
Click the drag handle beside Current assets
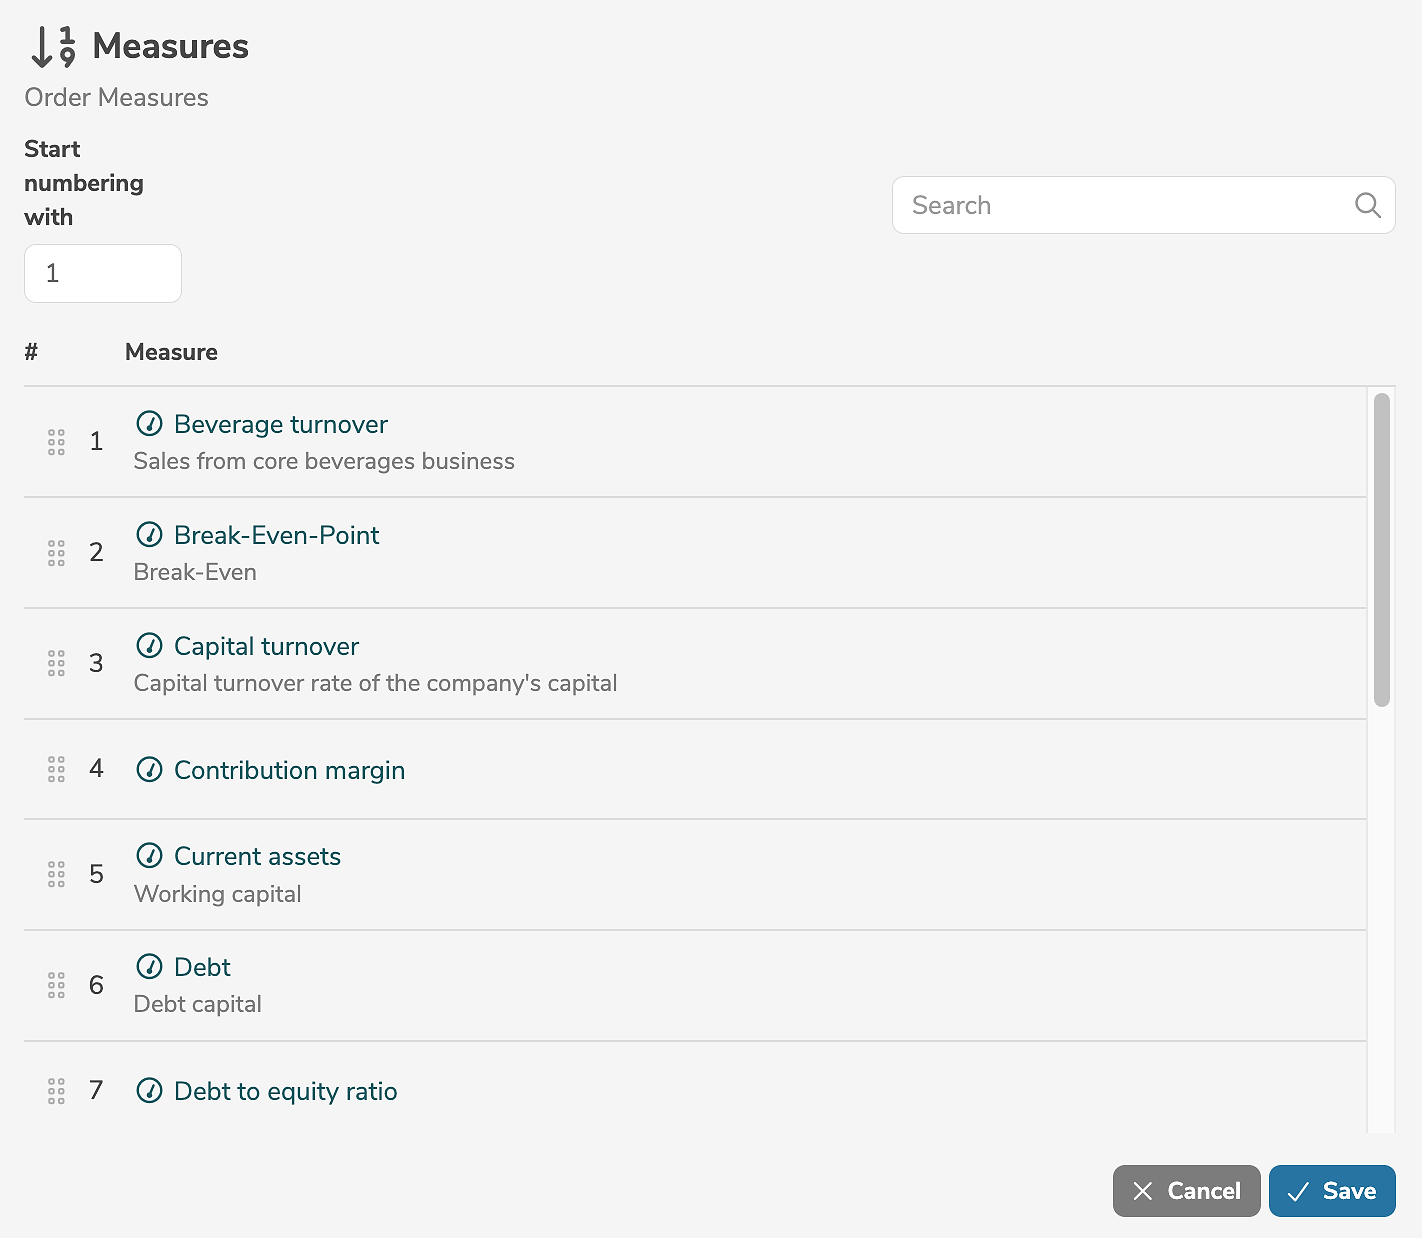(x=56, y=874)
